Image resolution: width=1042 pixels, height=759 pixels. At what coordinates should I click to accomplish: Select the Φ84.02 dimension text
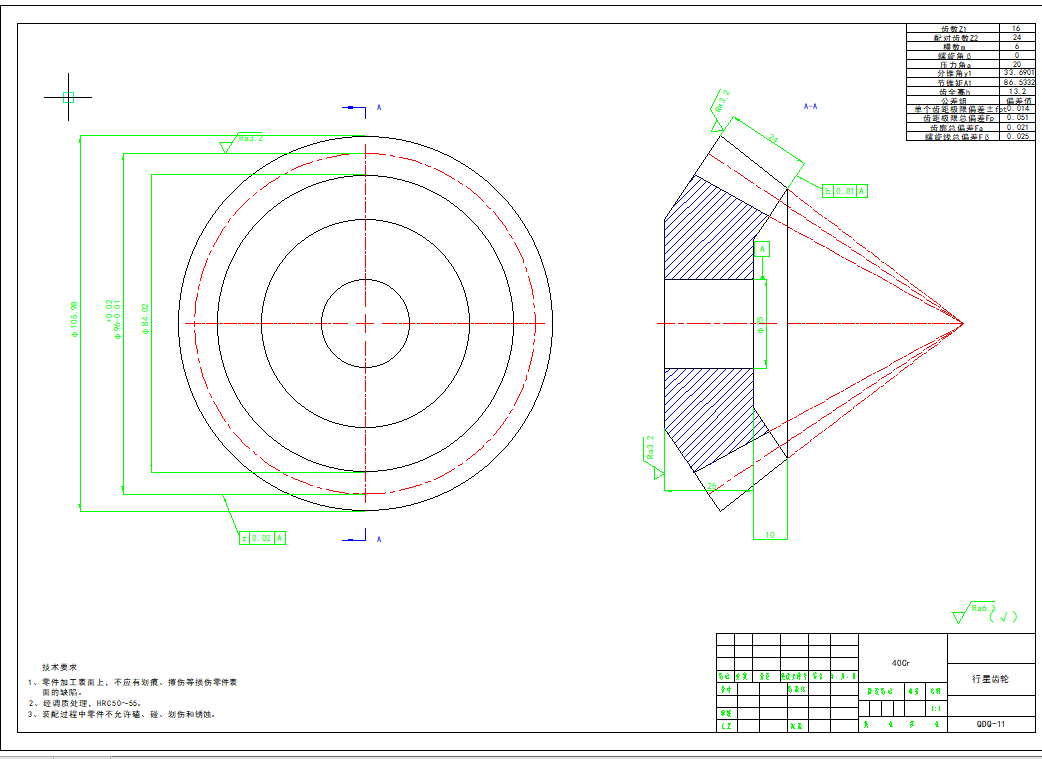[x=146, y=322]
